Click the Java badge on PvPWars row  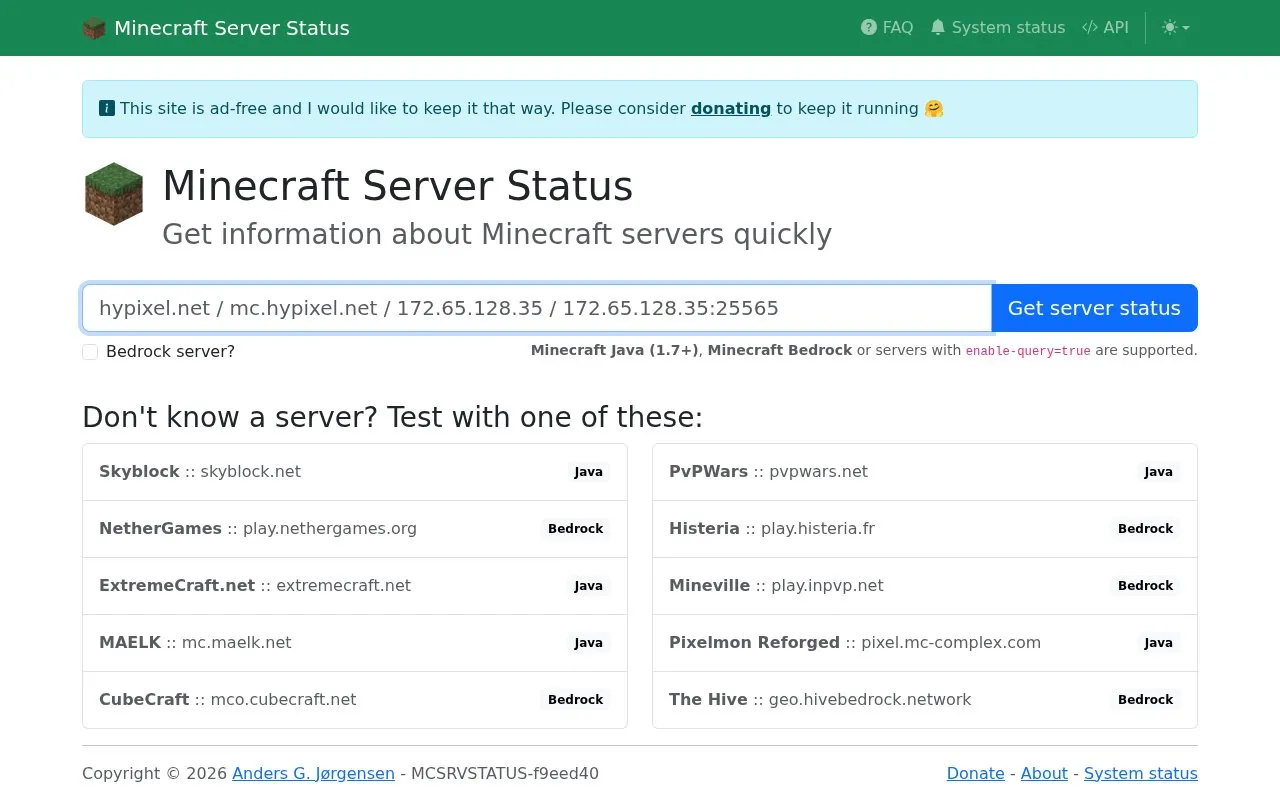pyautogui.click(x=1159, y=472)
